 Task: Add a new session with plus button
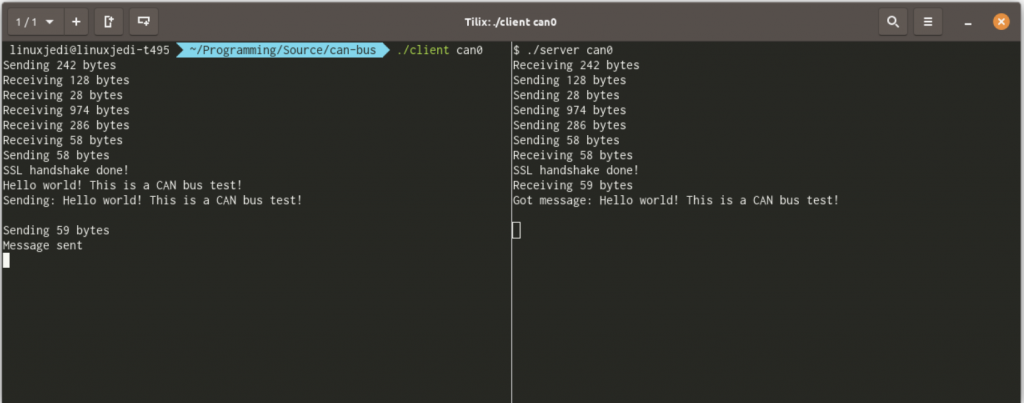(76, 22)
